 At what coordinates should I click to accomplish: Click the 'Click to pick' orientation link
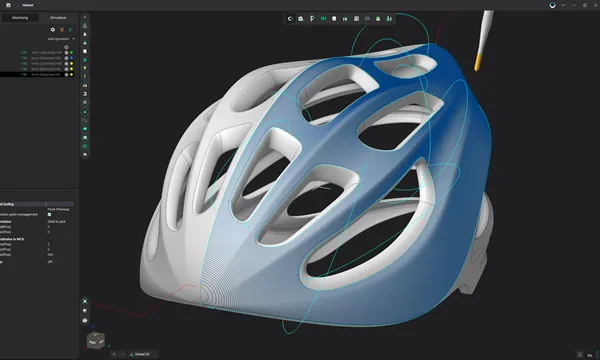(x=56, y=222)
